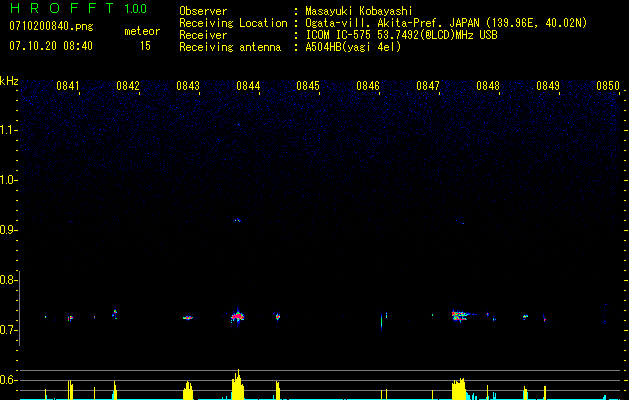Click the faint 0.92 kHz echo near 0844

pyautogui.click(x=237, y=220)
